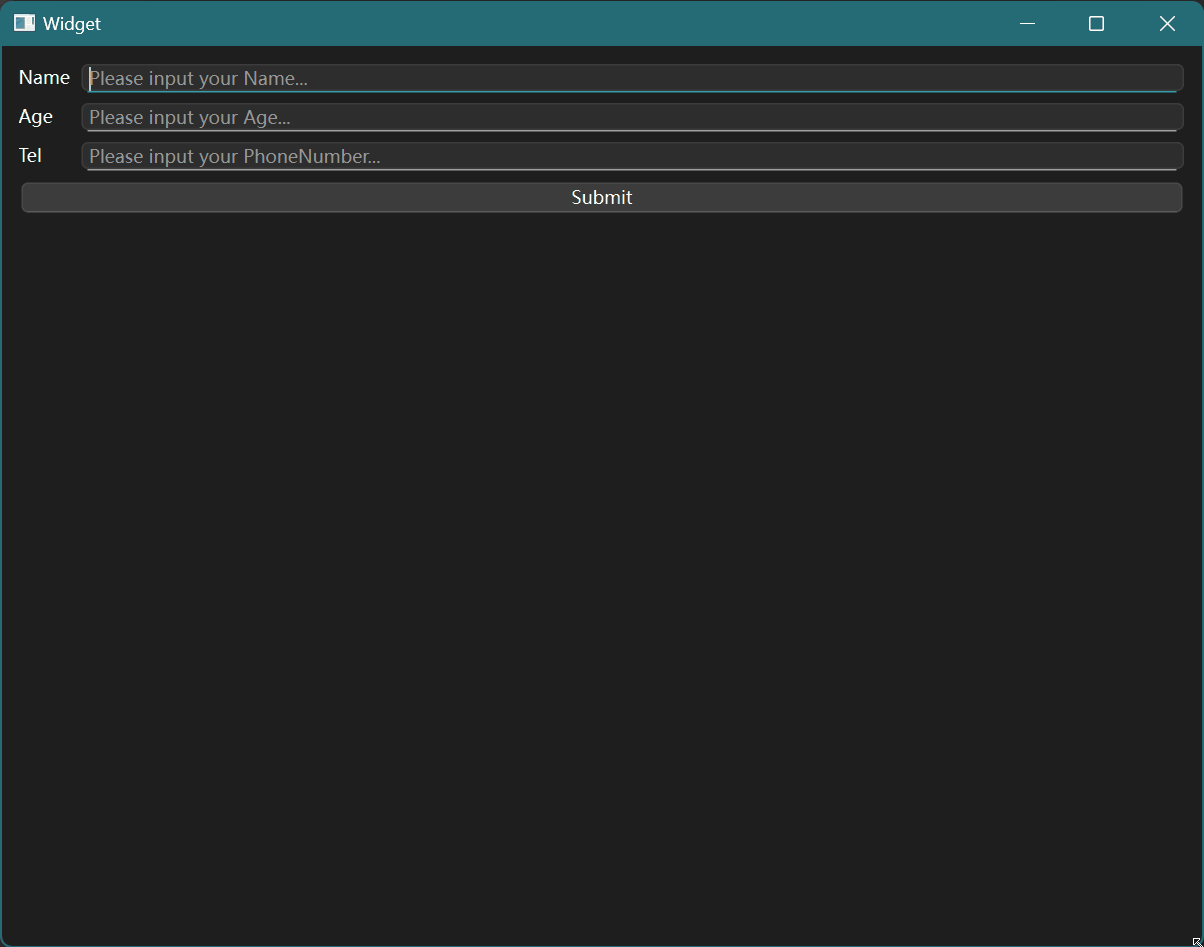Grab the resize grip in window corner

click(1196, 939)
